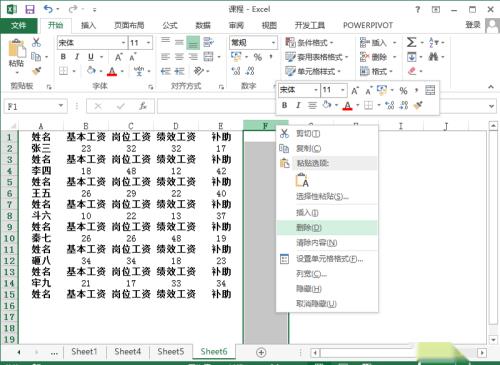500x365 pixels.
Task: Click the Cut scissors icon in ribbon
Action: [36, 42]
